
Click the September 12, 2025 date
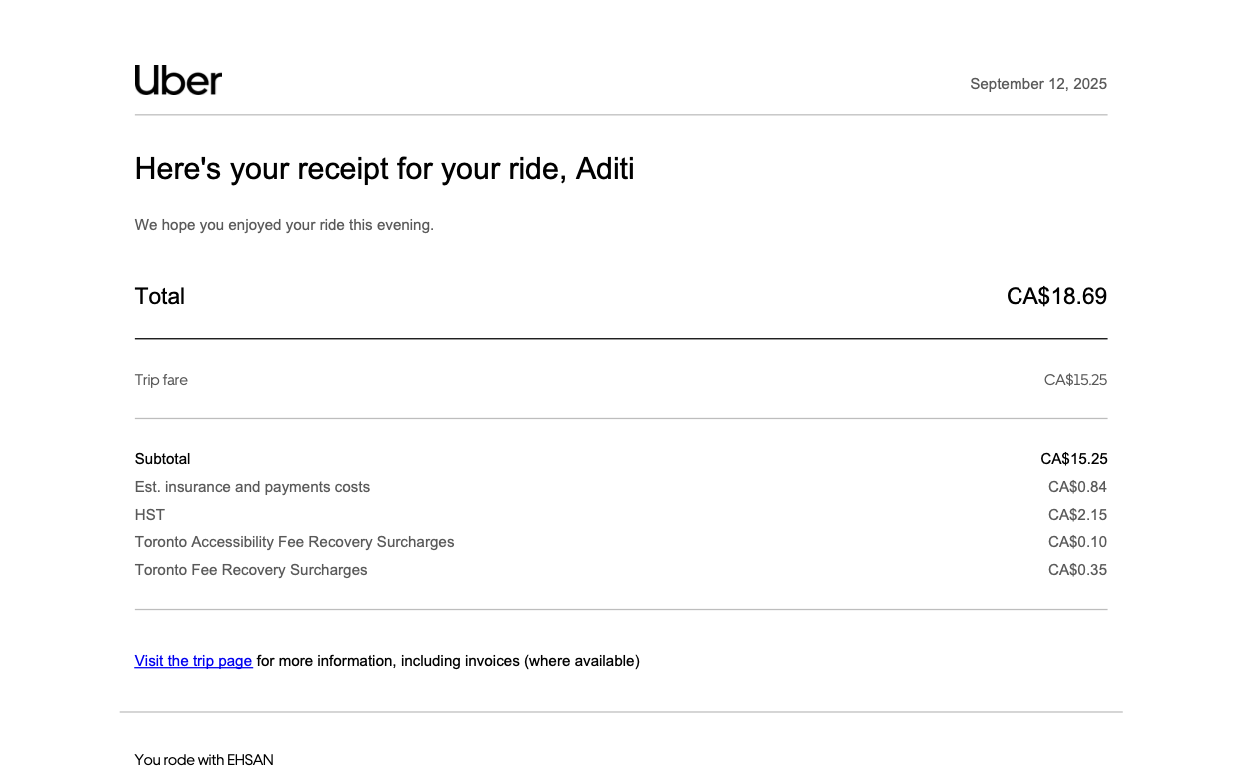point(1038,84)
